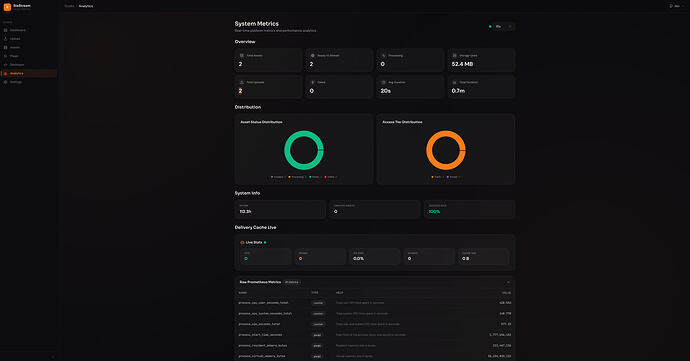Viewport: 690px width, 361px height.
Task: Click the 52.4 MB storage value
Action: pyautogui.click(x=462, y=64)
